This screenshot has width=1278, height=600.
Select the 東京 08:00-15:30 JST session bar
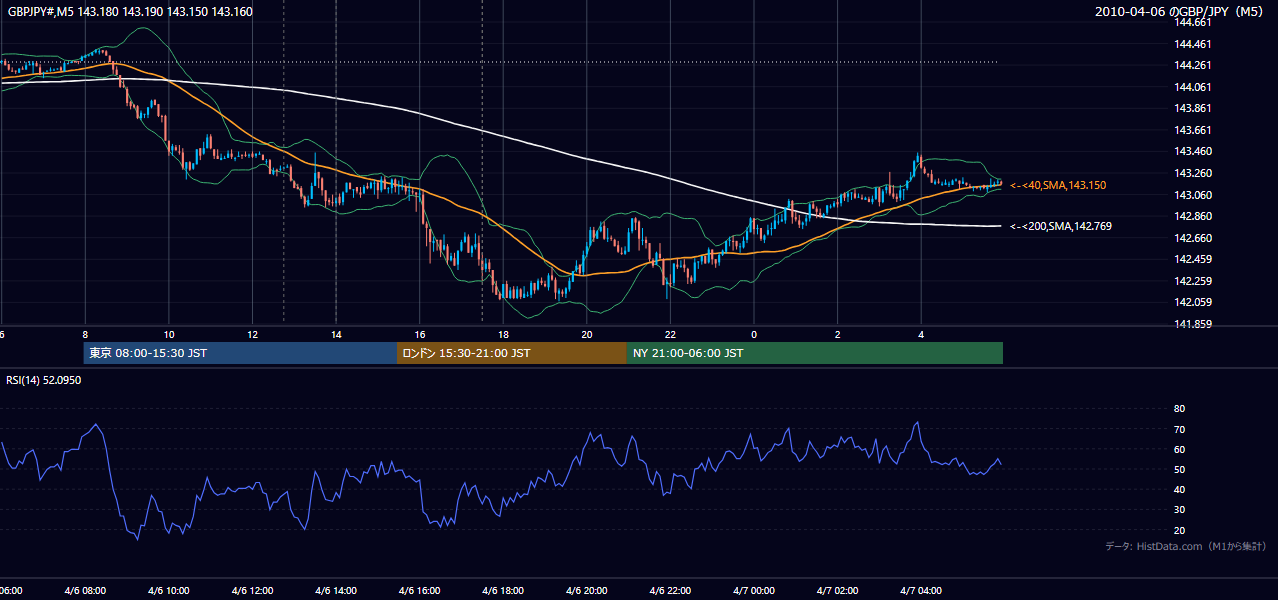(240, 353)
